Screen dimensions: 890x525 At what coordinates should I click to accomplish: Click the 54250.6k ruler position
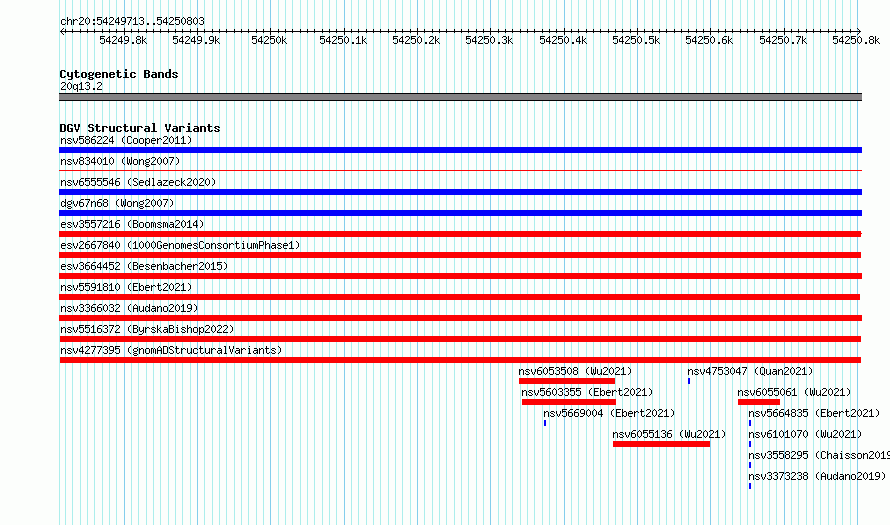710,40
